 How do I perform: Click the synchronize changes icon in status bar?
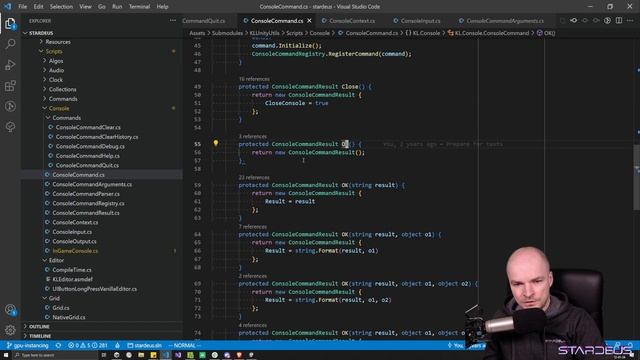click(x=58, y=345)
